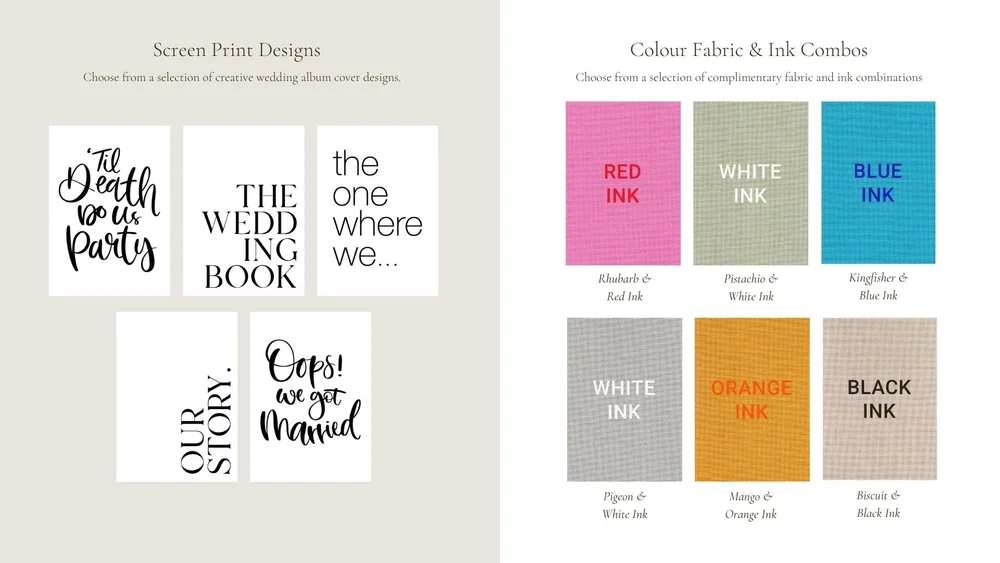Pick the Mango orange fabric swatch
1000x563 pixels.
pos(752,399)
